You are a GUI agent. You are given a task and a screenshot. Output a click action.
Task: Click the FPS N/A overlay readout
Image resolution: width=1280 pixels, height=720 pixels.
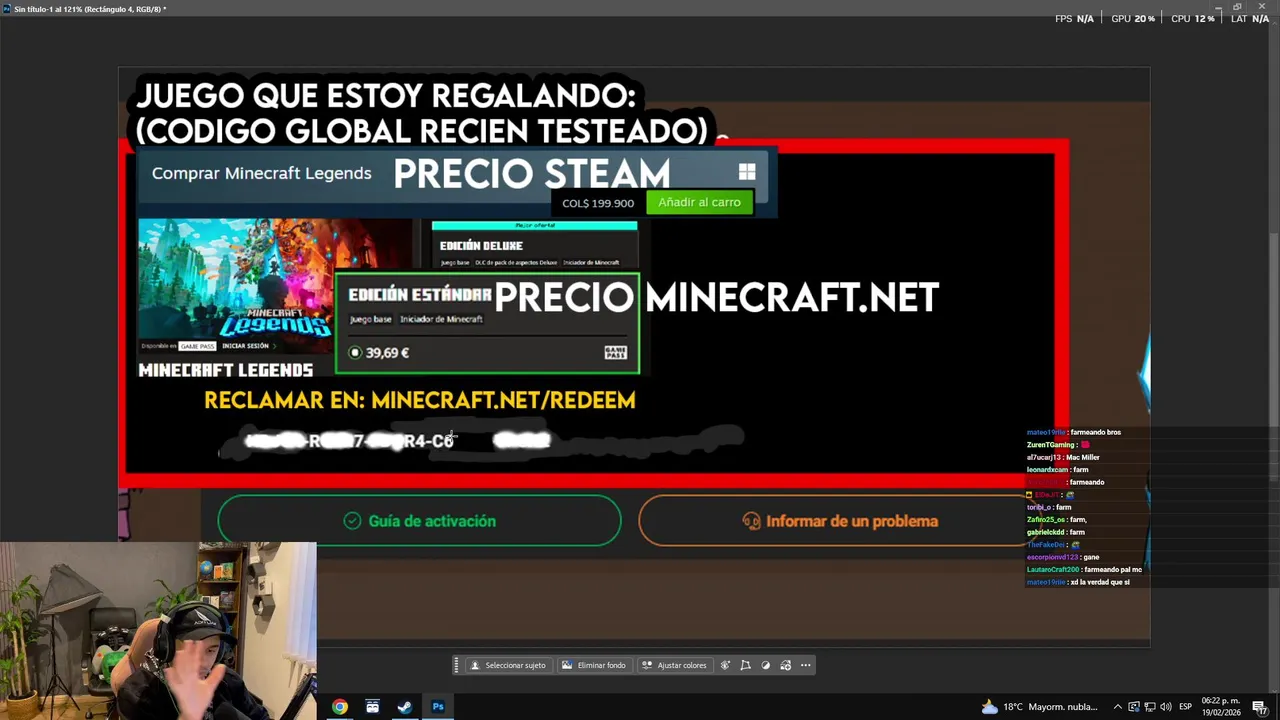1075,18
